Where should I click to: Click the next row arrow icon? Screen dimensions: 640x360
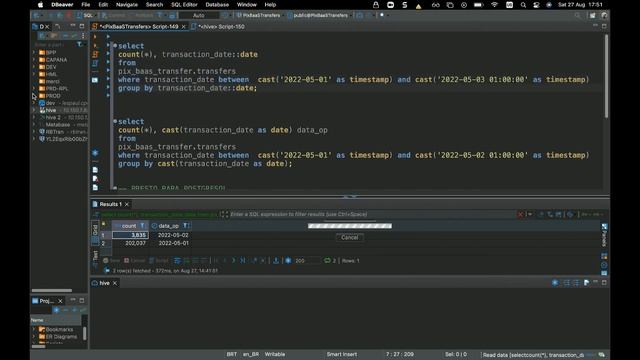[234, 260]
